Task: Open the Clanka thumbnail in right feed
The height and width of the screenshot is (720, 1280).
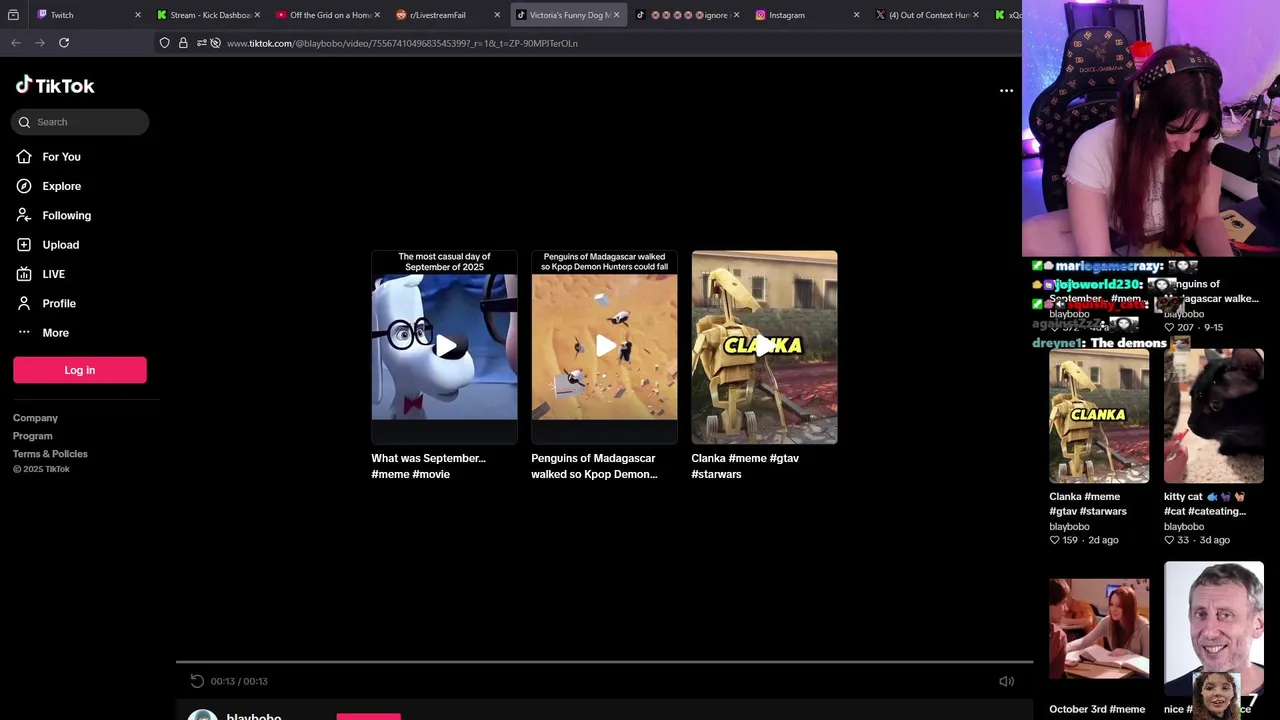Action: [x=1099, y=417]
